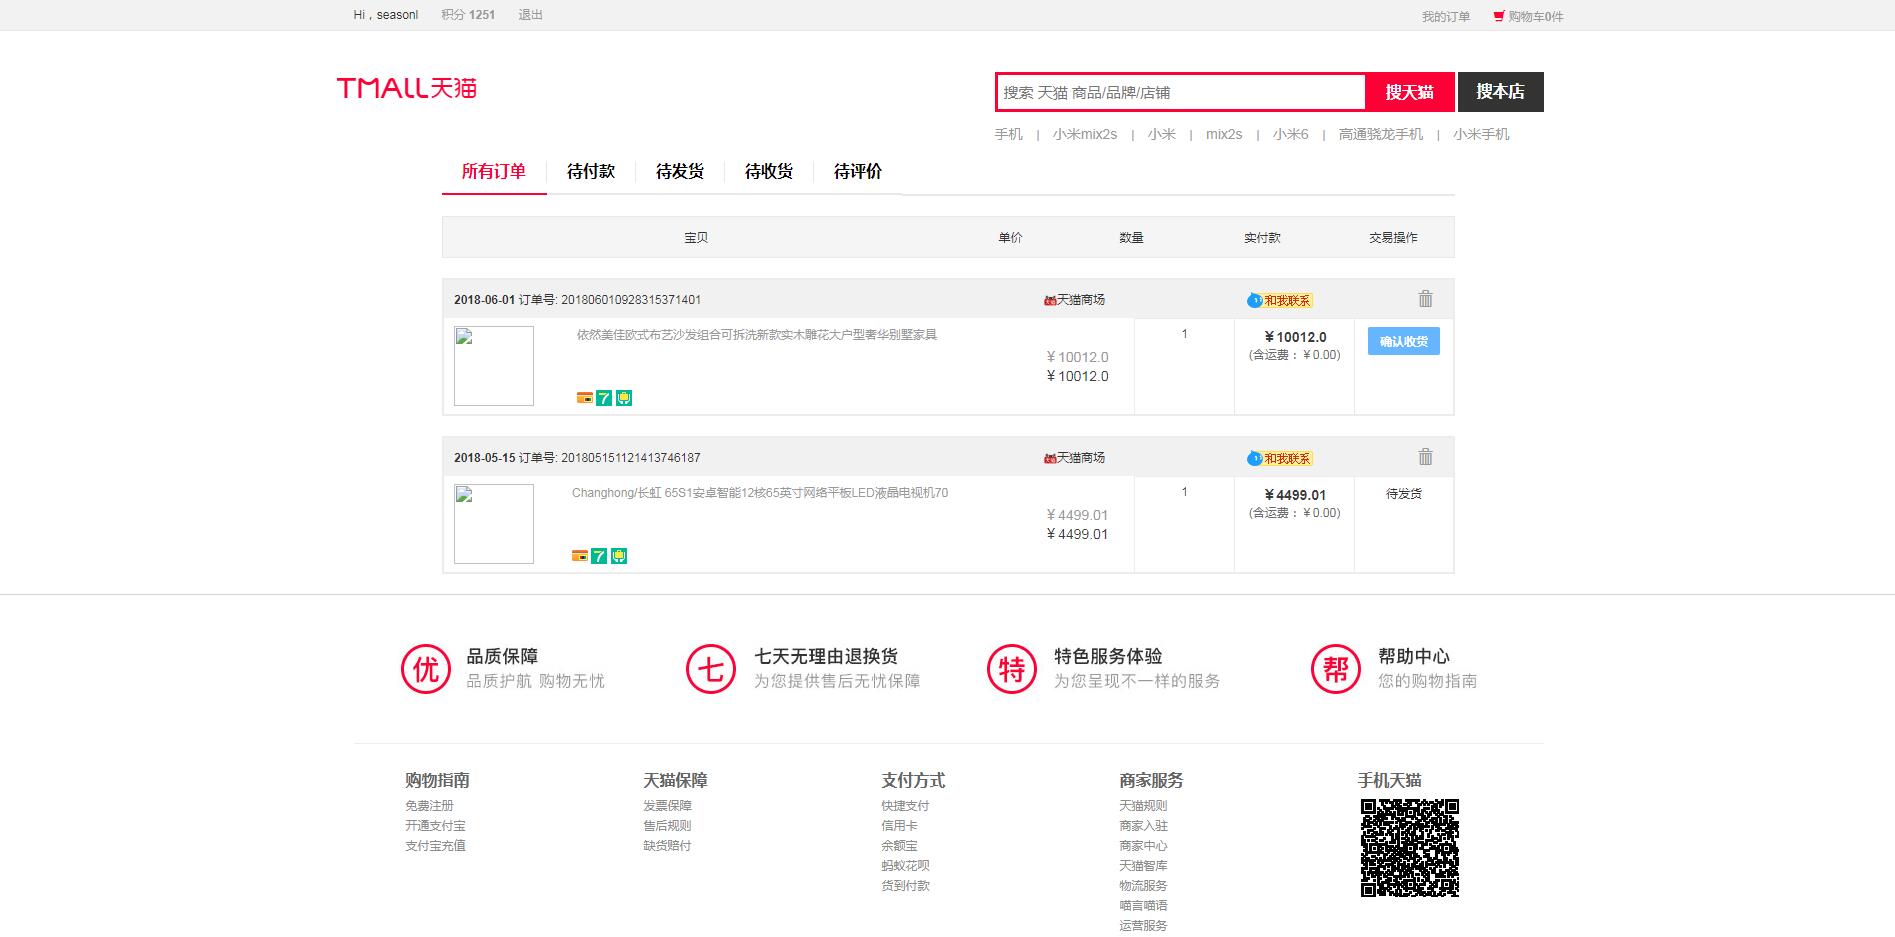Open the 物流服务 footer link
This screenshot has width=1895, height=937.
pos(1143,886)
